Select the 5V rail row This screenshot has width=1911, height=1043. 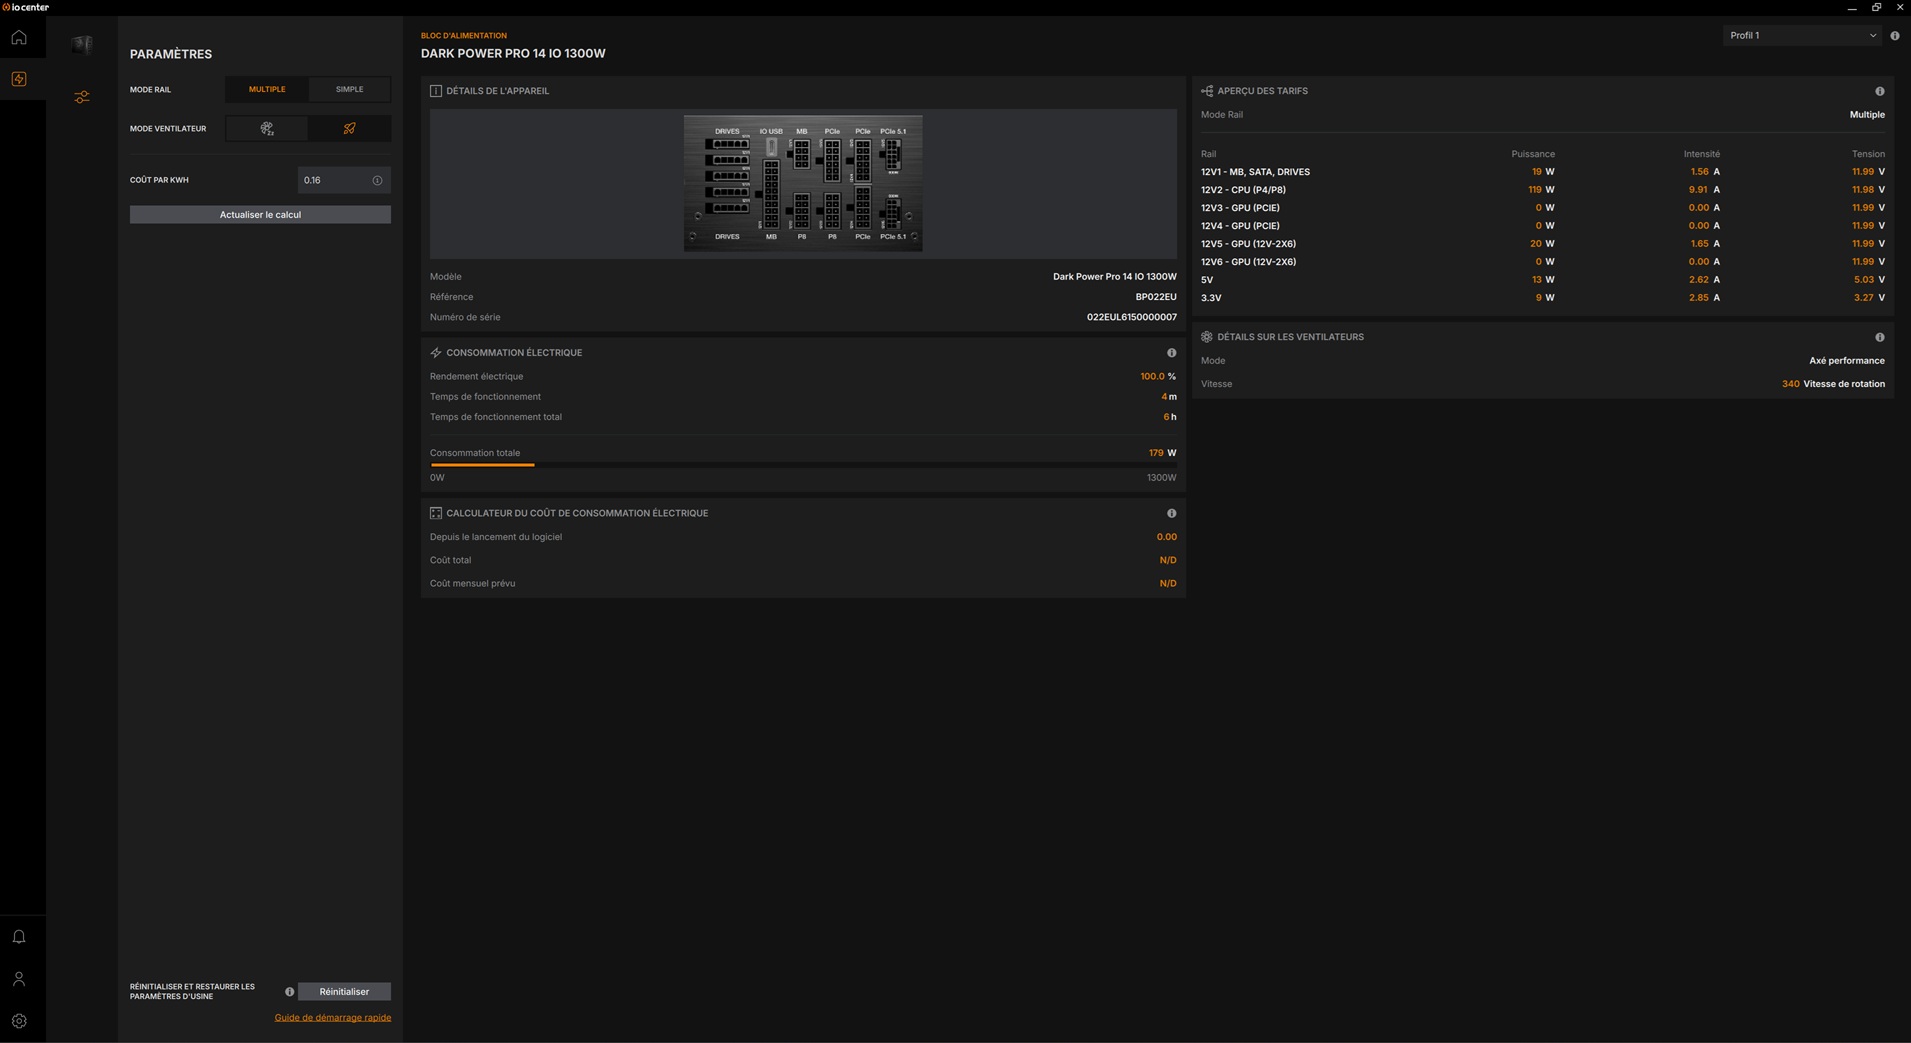coord(1543,280)
